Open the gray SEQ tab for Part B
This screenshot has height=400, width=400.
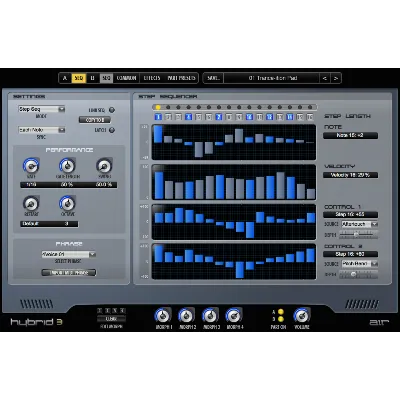(106, 78)
